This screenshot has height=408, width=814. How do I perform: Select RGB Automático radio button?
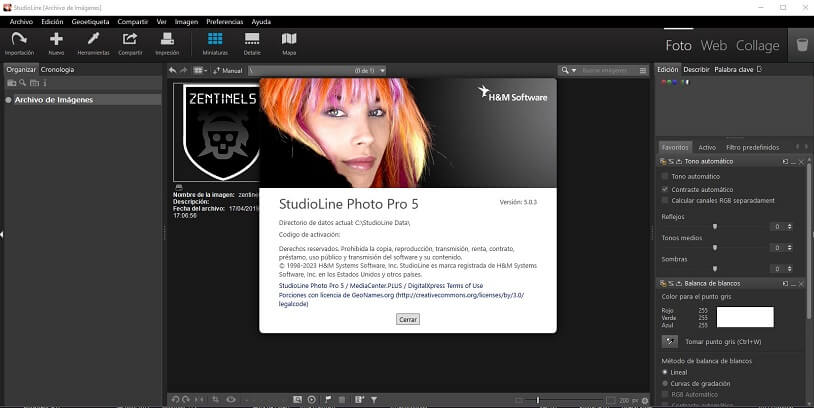[665, 395]
